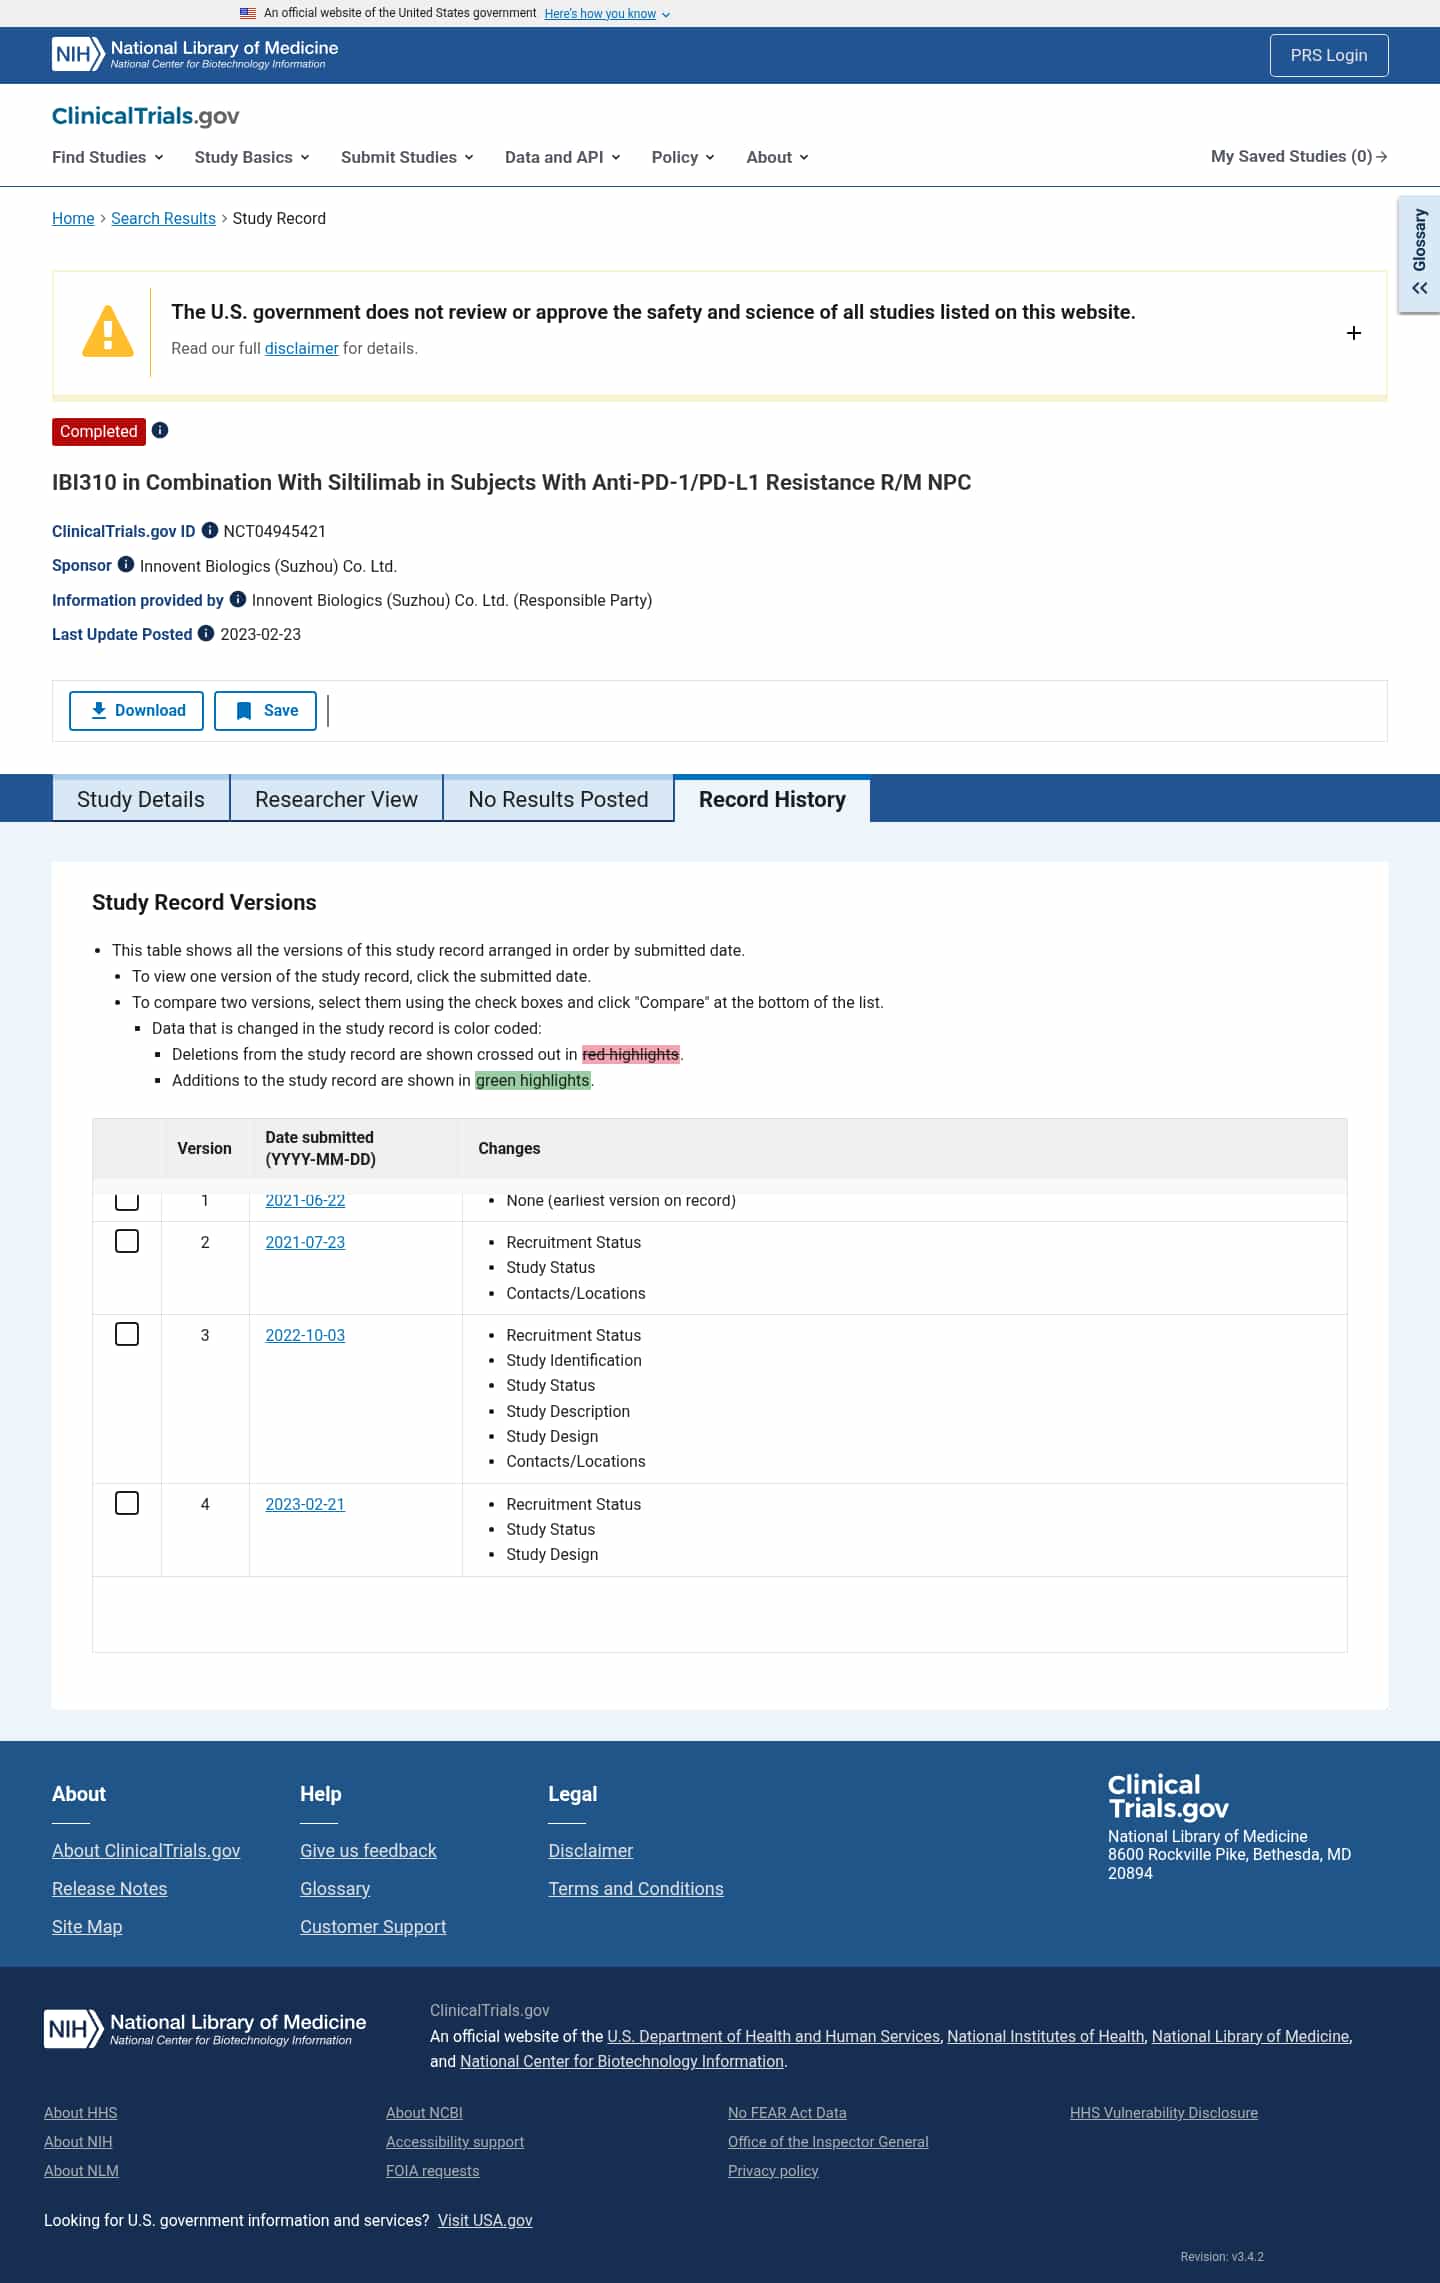Open Privacy policy footer link
Screen dimensions: 1440x2283
(x=773, y=2170)
